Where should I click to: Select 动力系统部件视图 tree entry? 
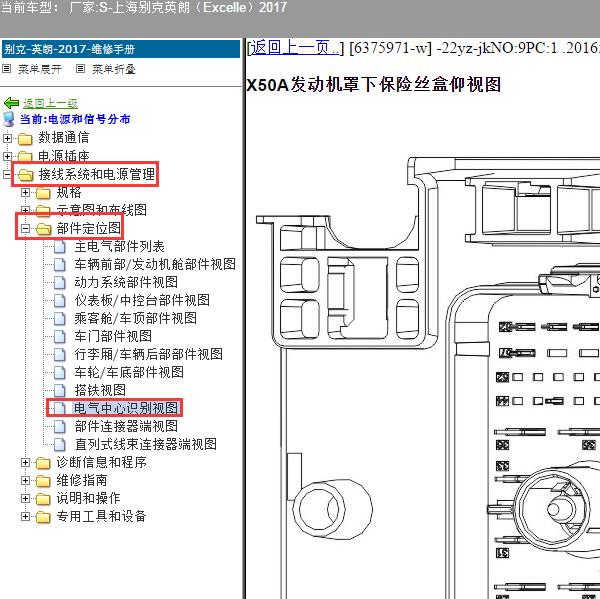tap(126, 282)
